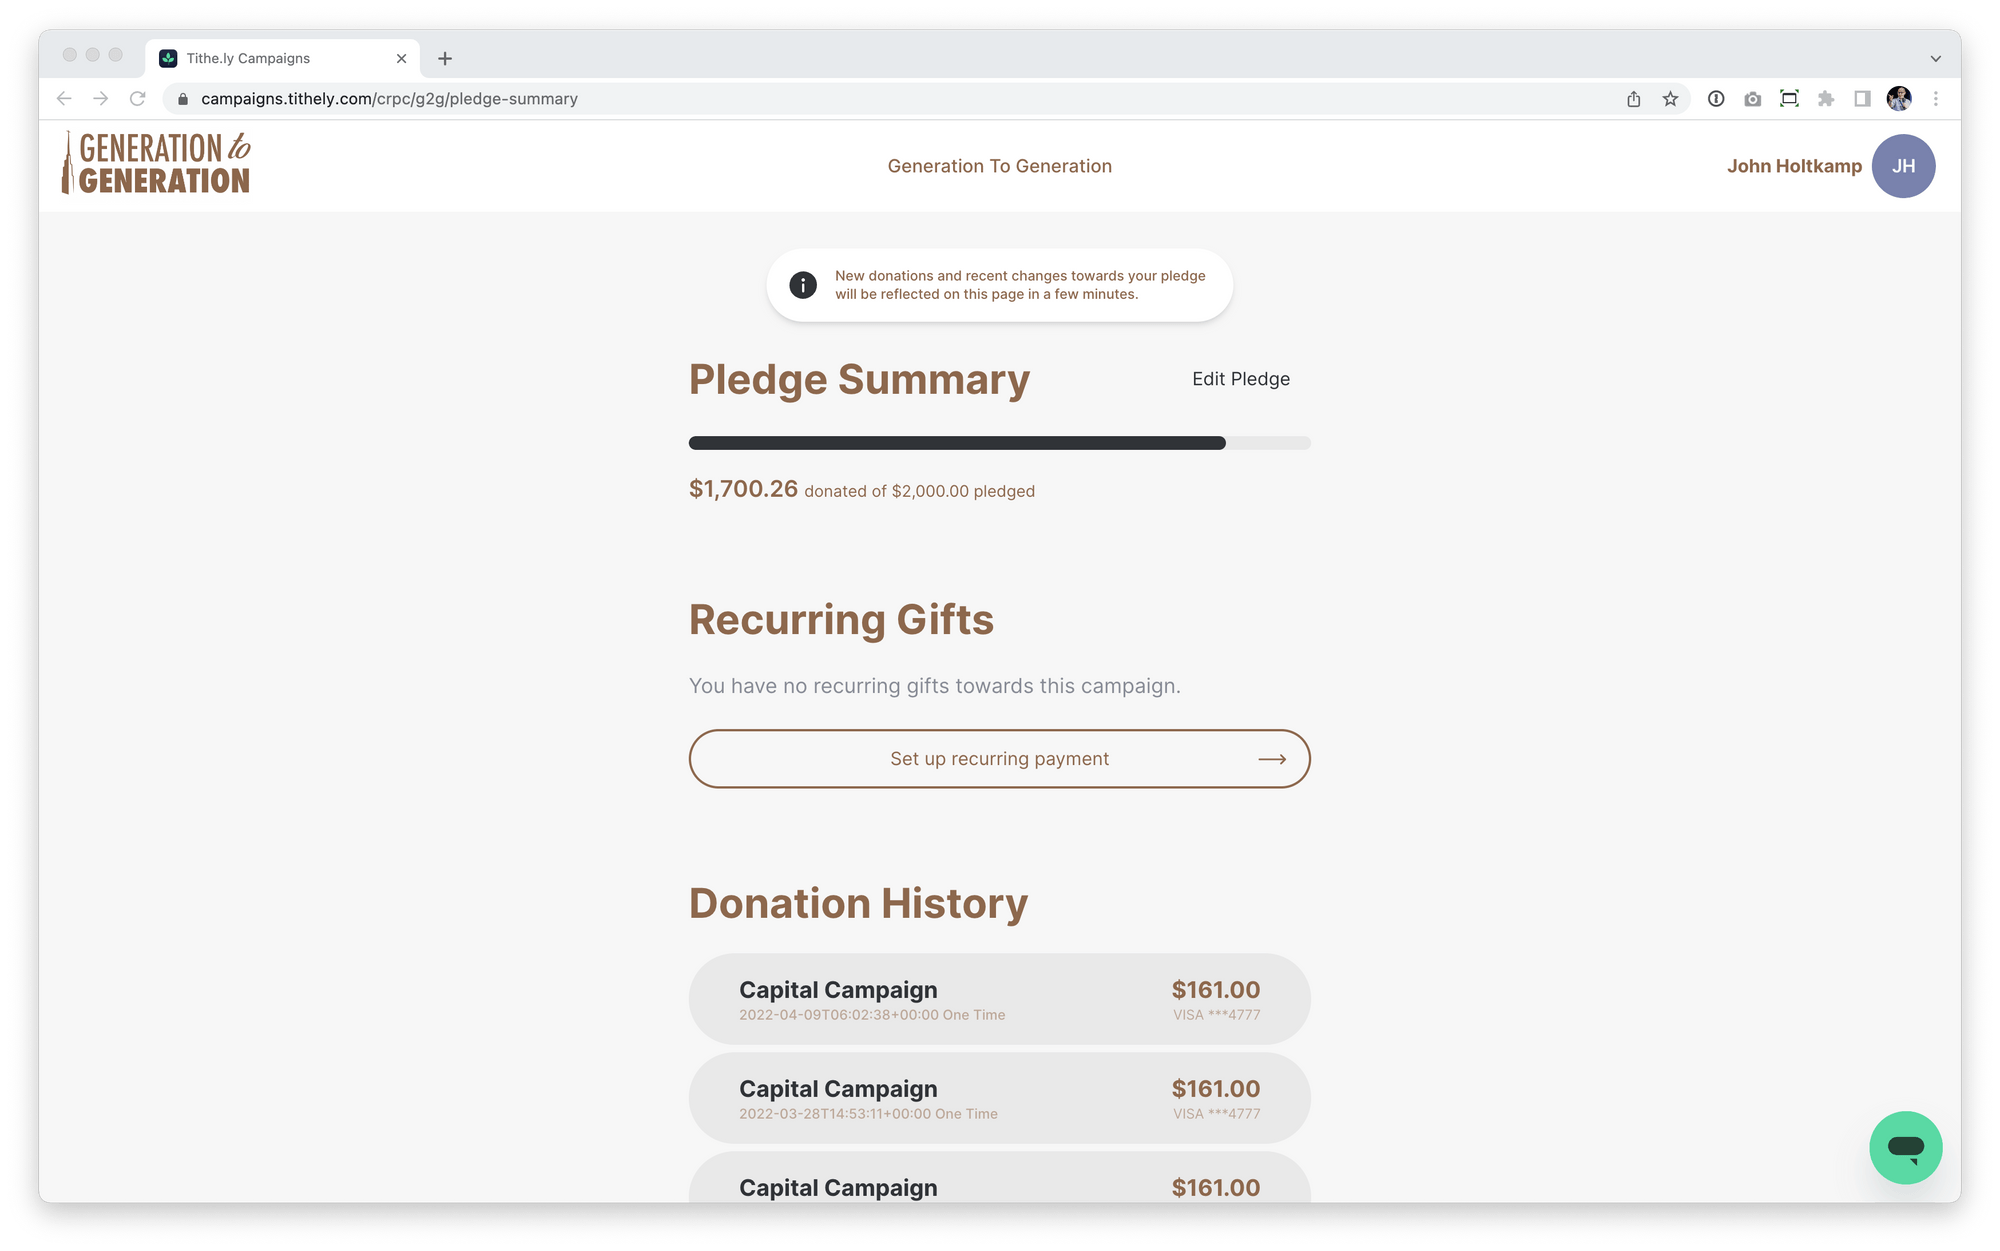Open a new browser tab
Viewport: 2000px width, 1251px height.
point(445,57)
